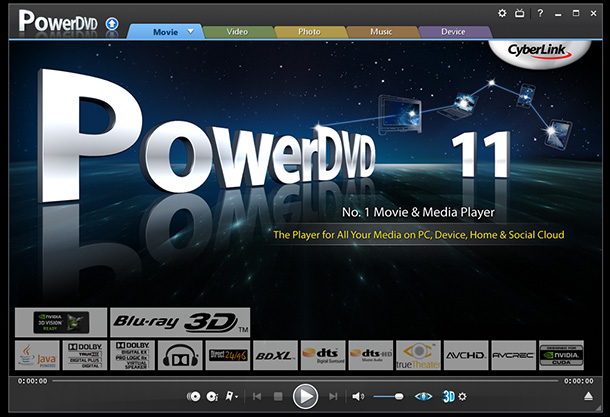Screen dimensions: 610x417
Task: Open the bookmark dropdown
Action: (231, 396)
